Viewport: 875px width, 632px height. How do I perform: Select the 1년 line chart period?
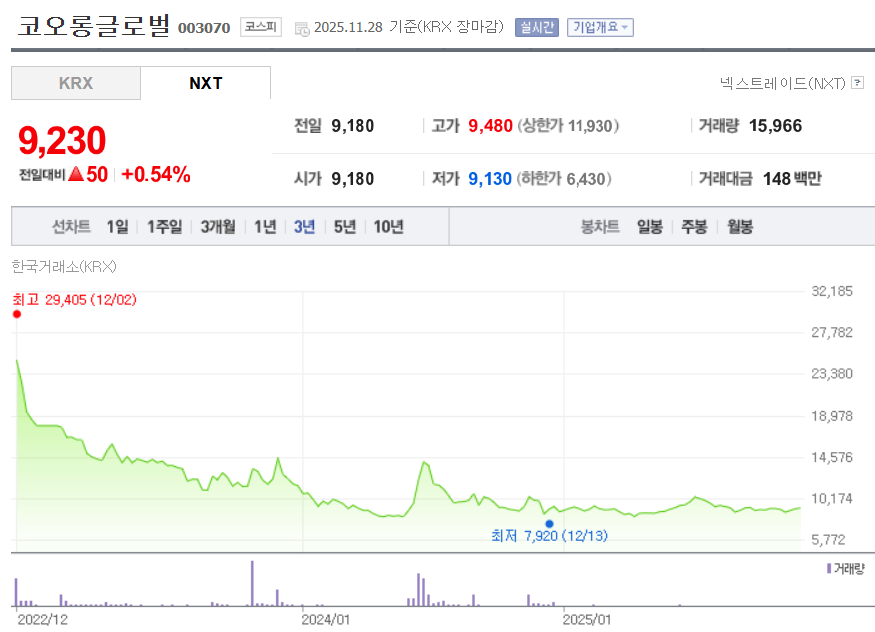(x=265, y=226)
